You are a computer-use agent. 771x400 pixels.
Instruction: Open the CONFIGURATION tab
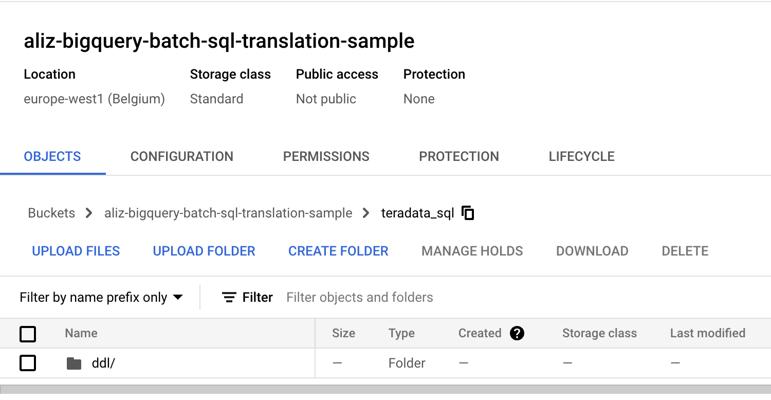181,156
